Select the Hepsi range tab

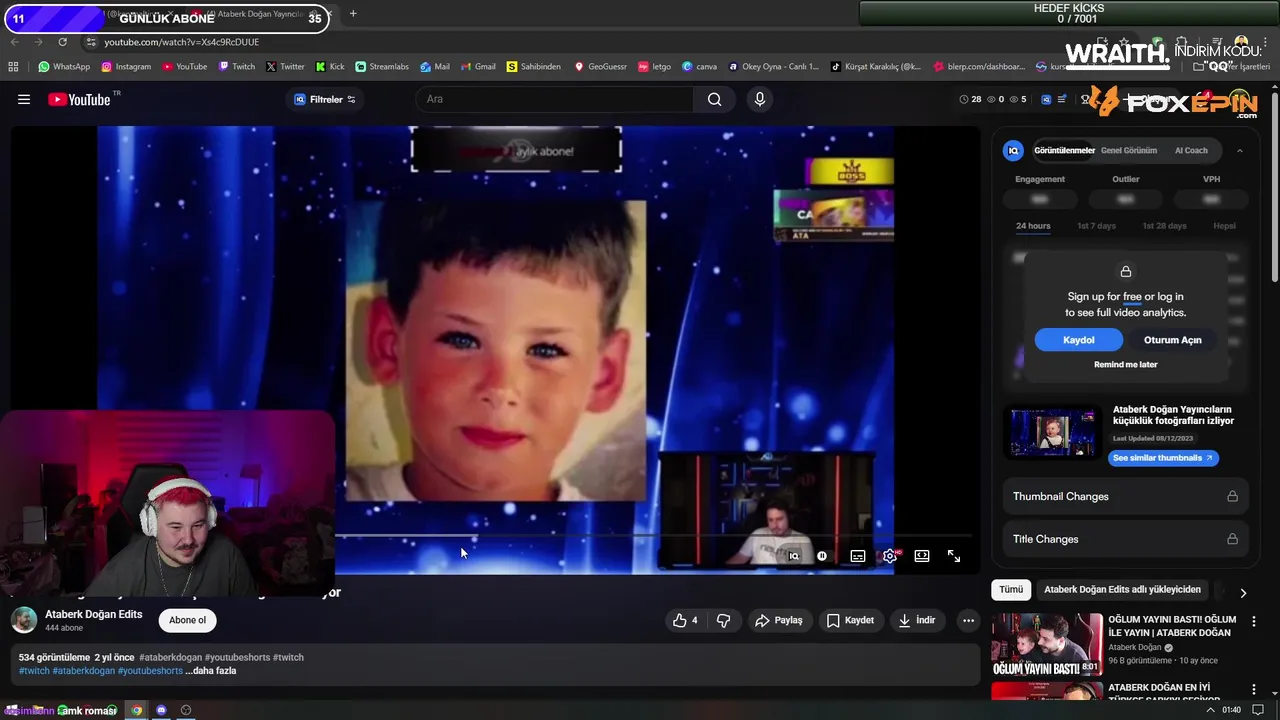1224,226
